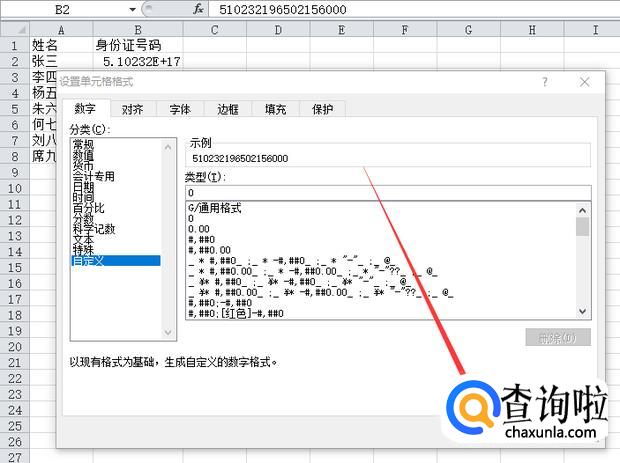The width and height of the screenshot is (620, 463).
Task: Select column B header
Action: tap(138, 30)
